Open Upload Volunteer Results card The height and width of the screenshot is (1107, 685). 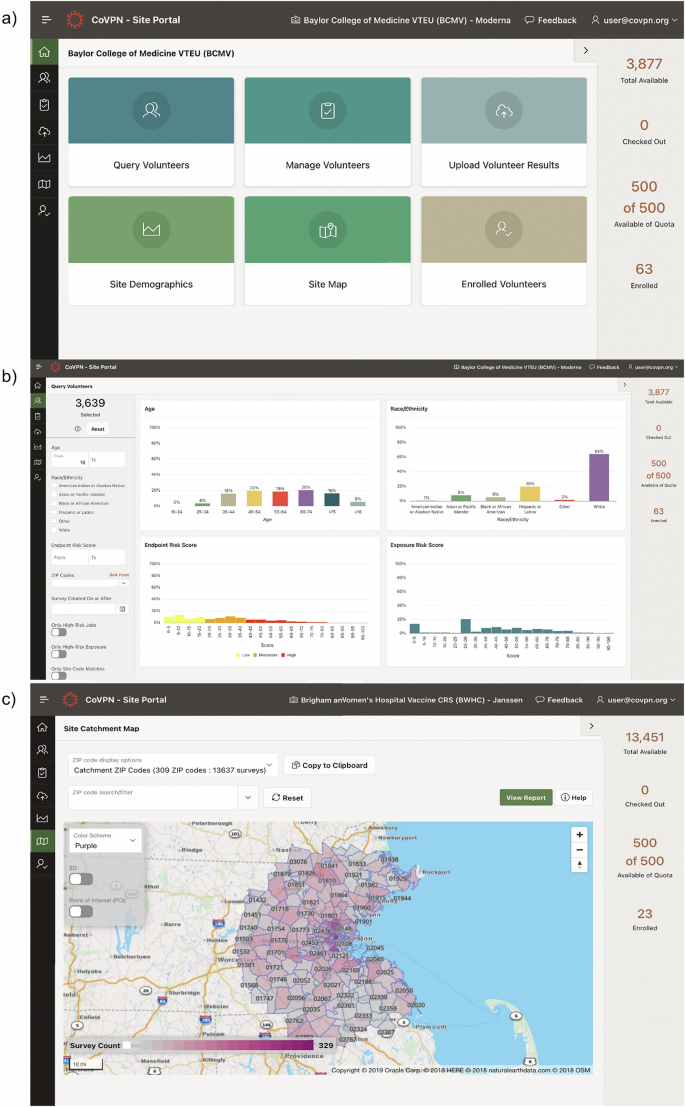coord(504,131)
